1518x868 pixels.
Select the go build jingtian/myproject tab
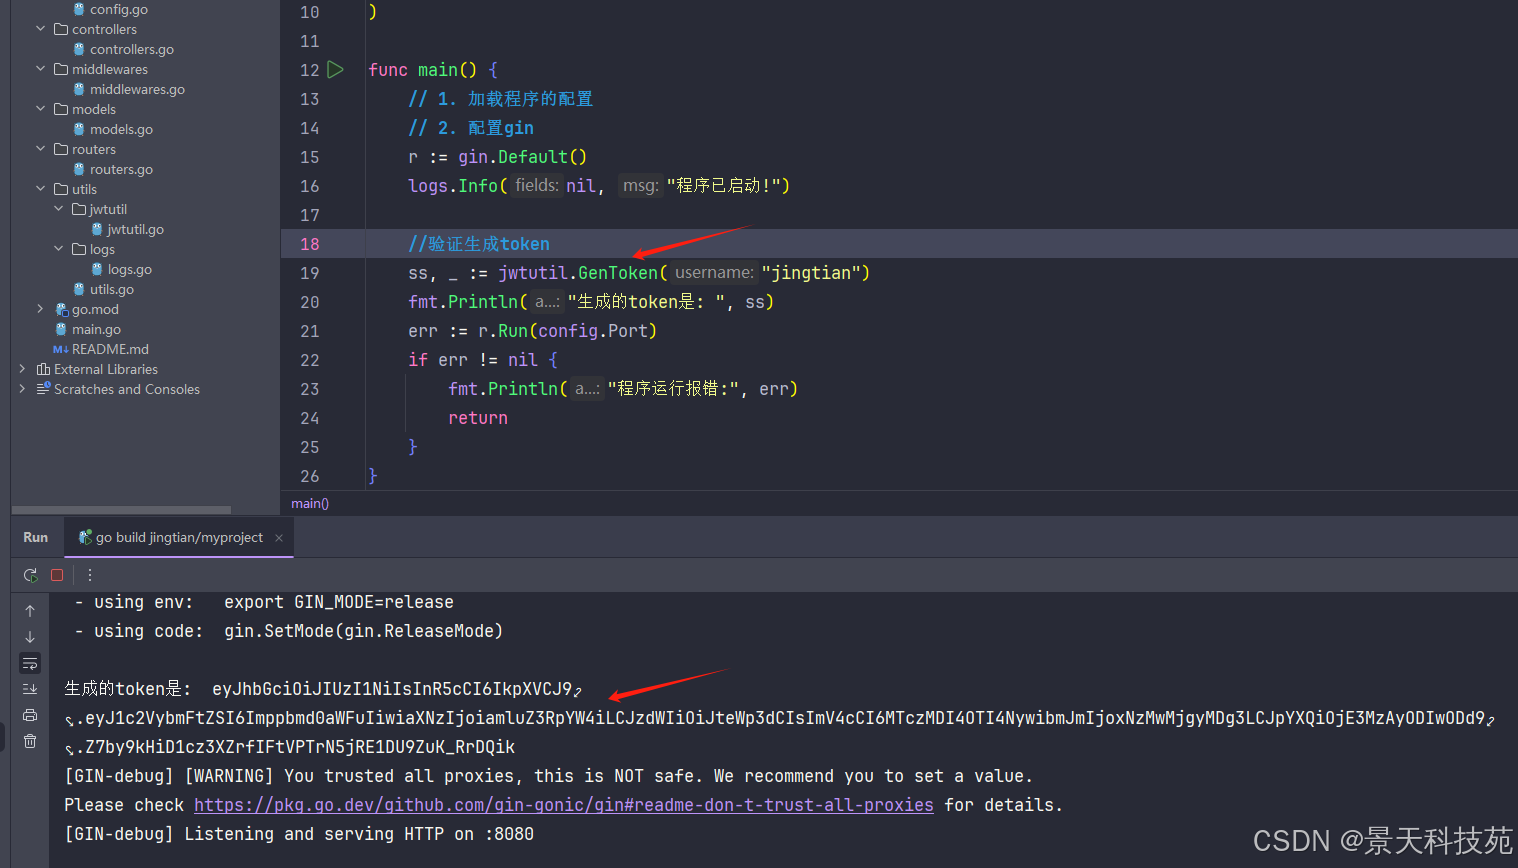coord(171,538)
